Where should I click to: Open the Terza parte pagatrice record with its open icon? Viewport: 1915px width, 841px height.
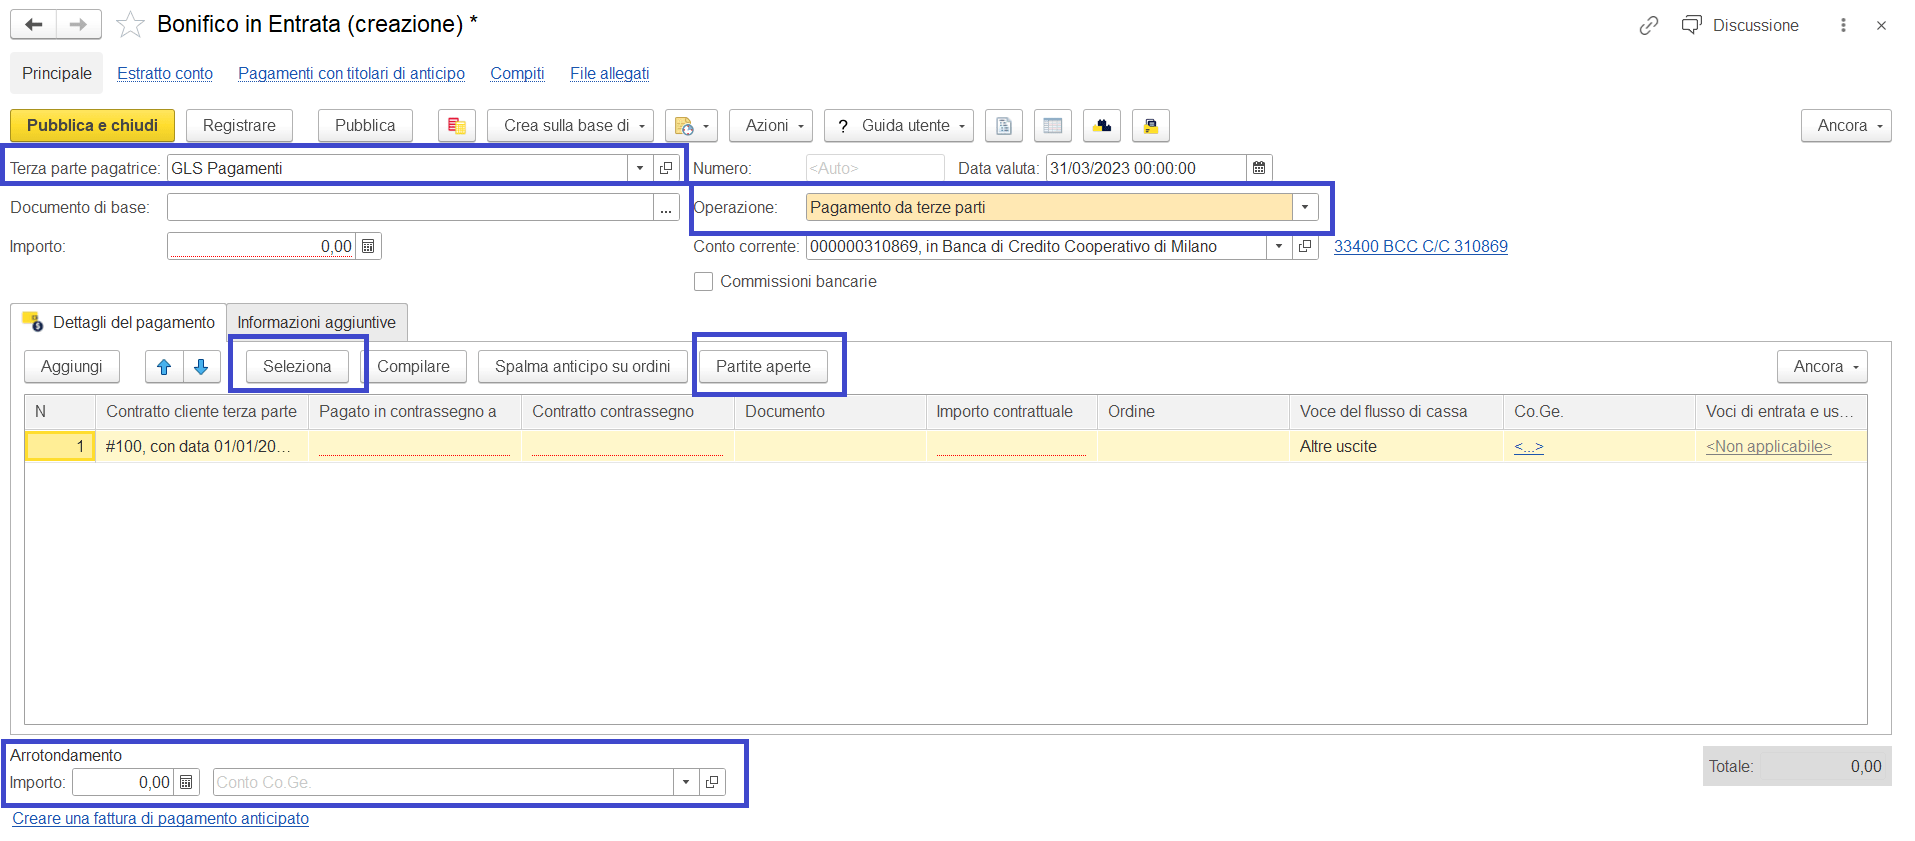coord(666,168)
